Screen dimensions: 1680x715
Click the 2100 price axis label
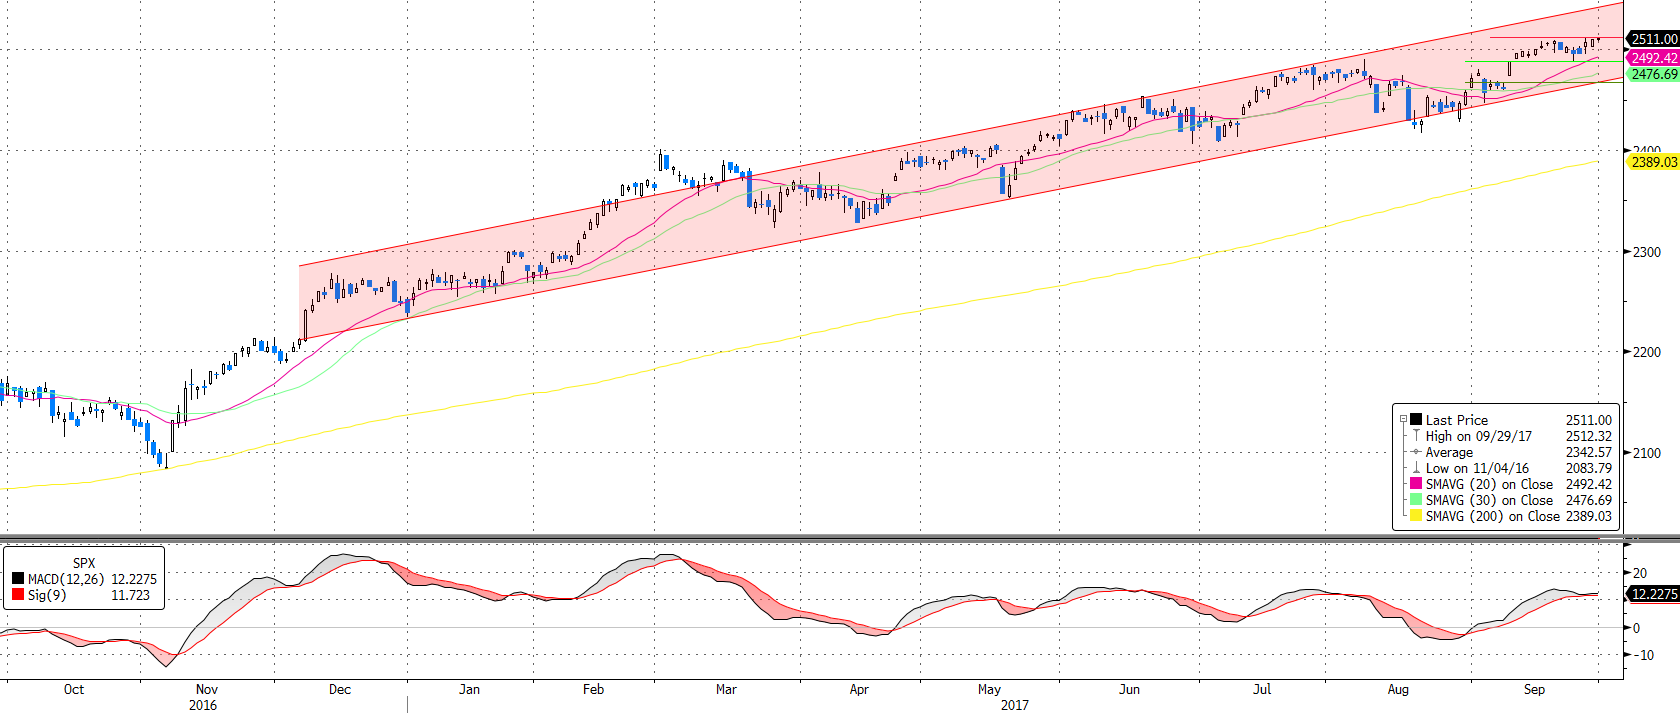[1647, 453]
